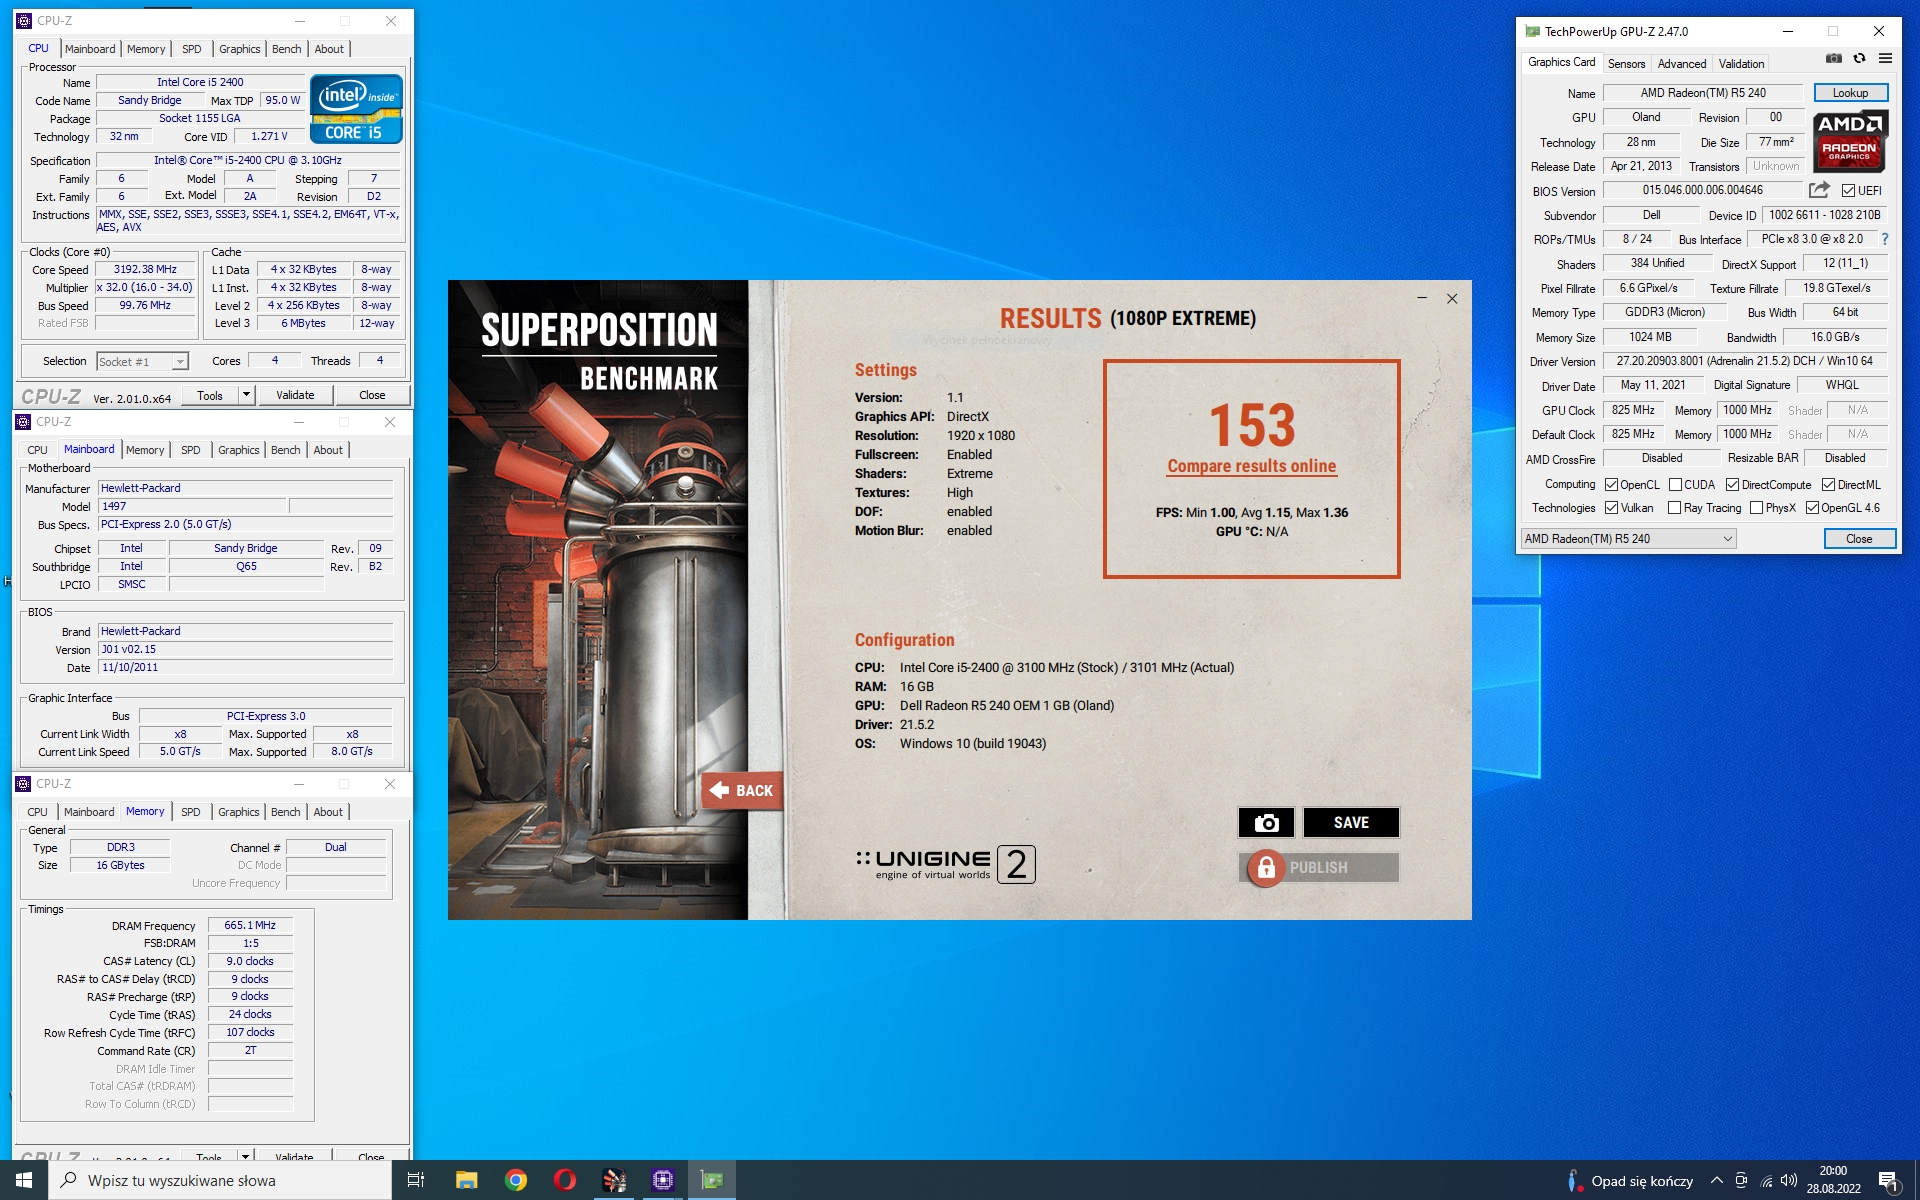The width and height of the screenshot is (1920, 1200).
Task: Open the network icon in system tray
Action: point(1766,1180)
